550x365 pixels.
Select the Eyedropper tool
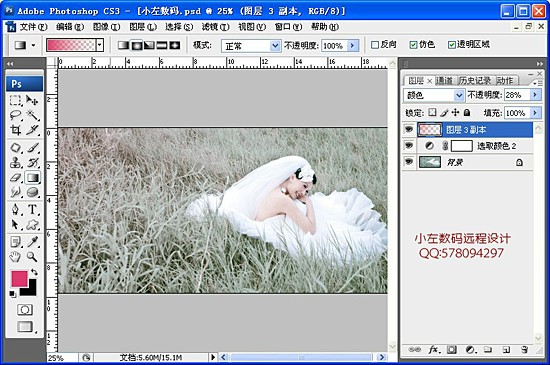(x=32, y=242)
